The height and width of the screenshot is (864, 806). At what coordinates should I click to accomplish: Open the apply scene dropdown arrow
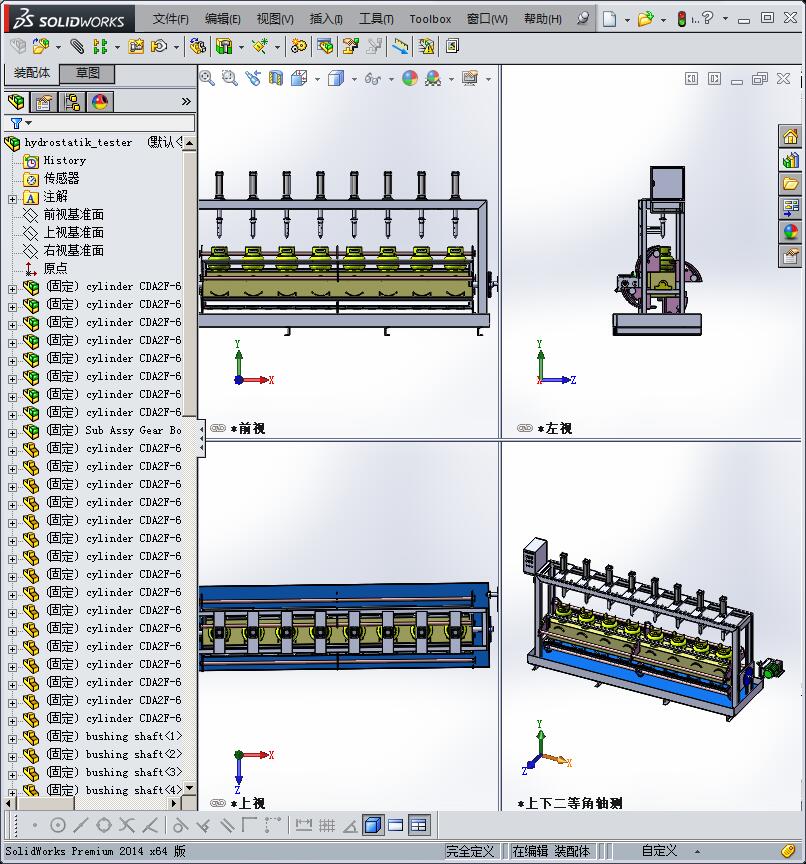[x=451, y=79]
